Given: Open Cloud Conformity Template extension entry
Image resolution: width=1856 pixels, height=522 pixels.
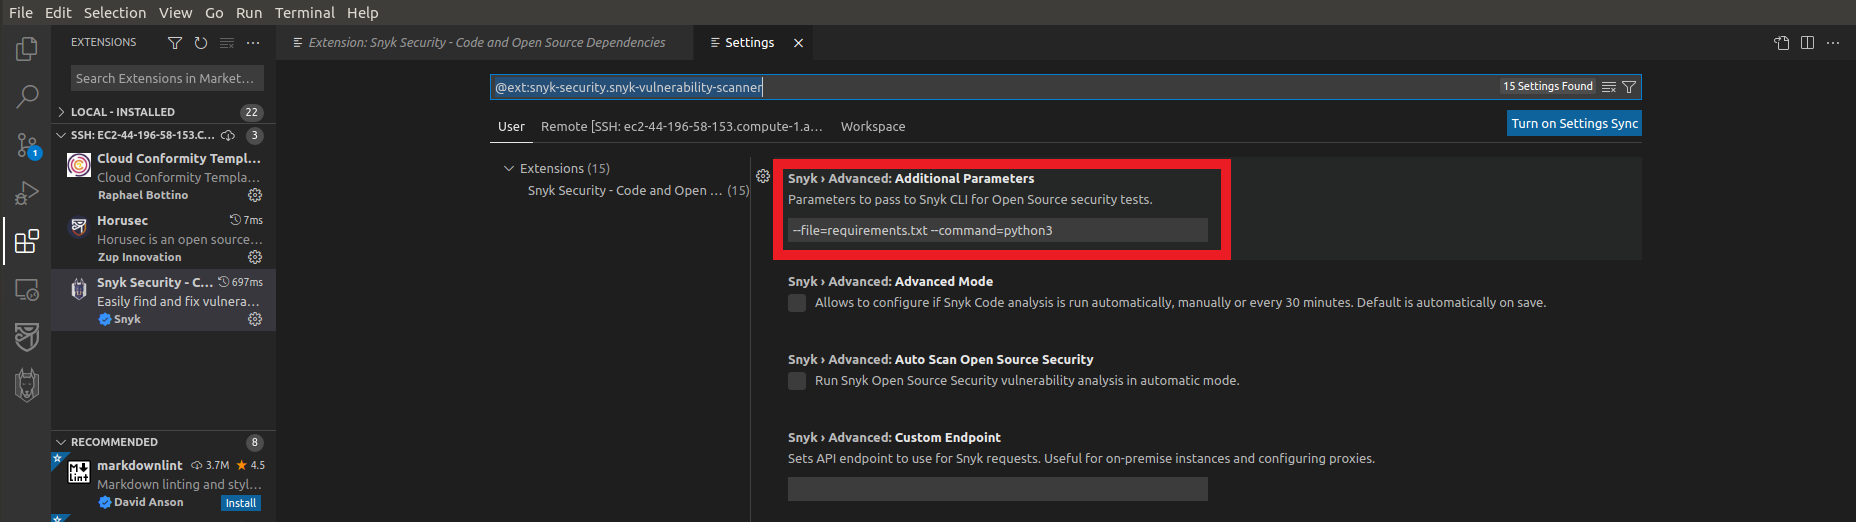Looking at the screenshot, I should [x=164, y=177].
